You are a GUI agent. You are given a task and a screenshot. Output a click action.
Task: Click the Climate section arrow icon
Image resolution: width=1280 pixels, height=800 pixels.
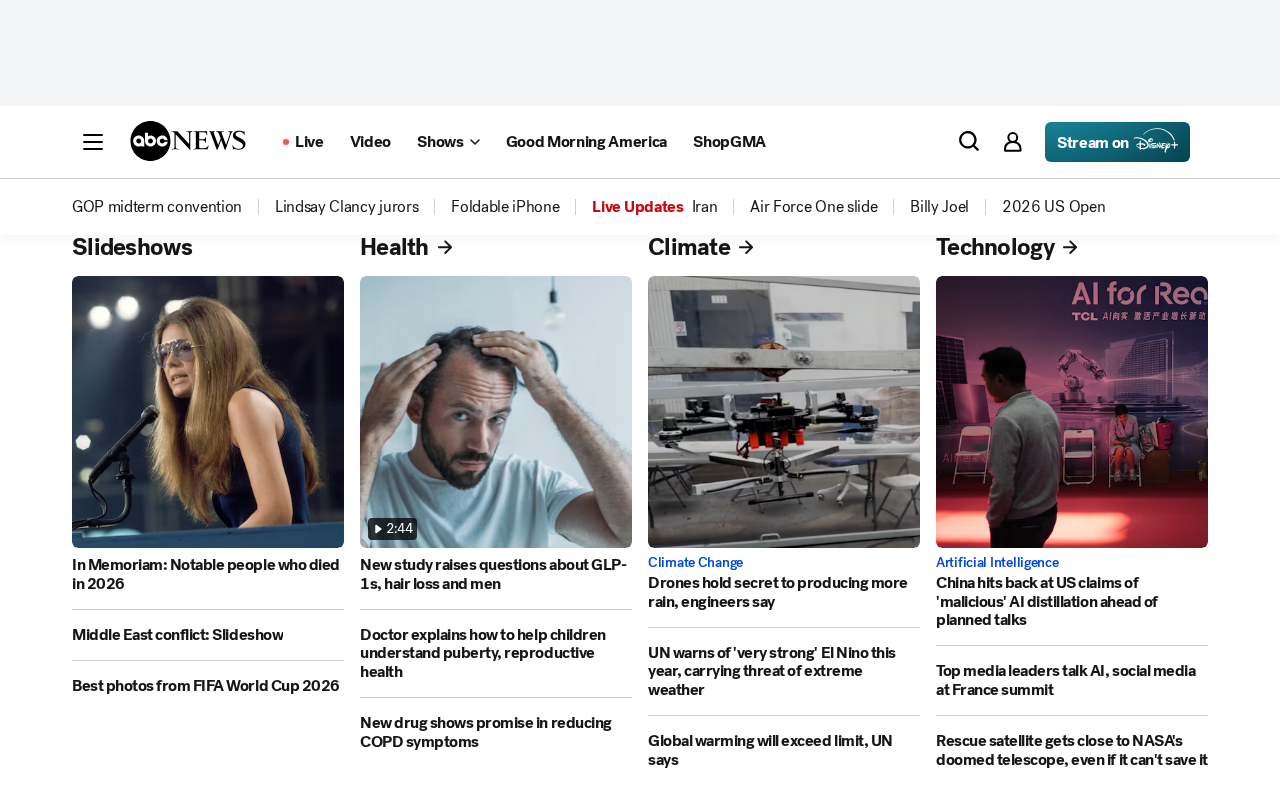click(746, 247)
